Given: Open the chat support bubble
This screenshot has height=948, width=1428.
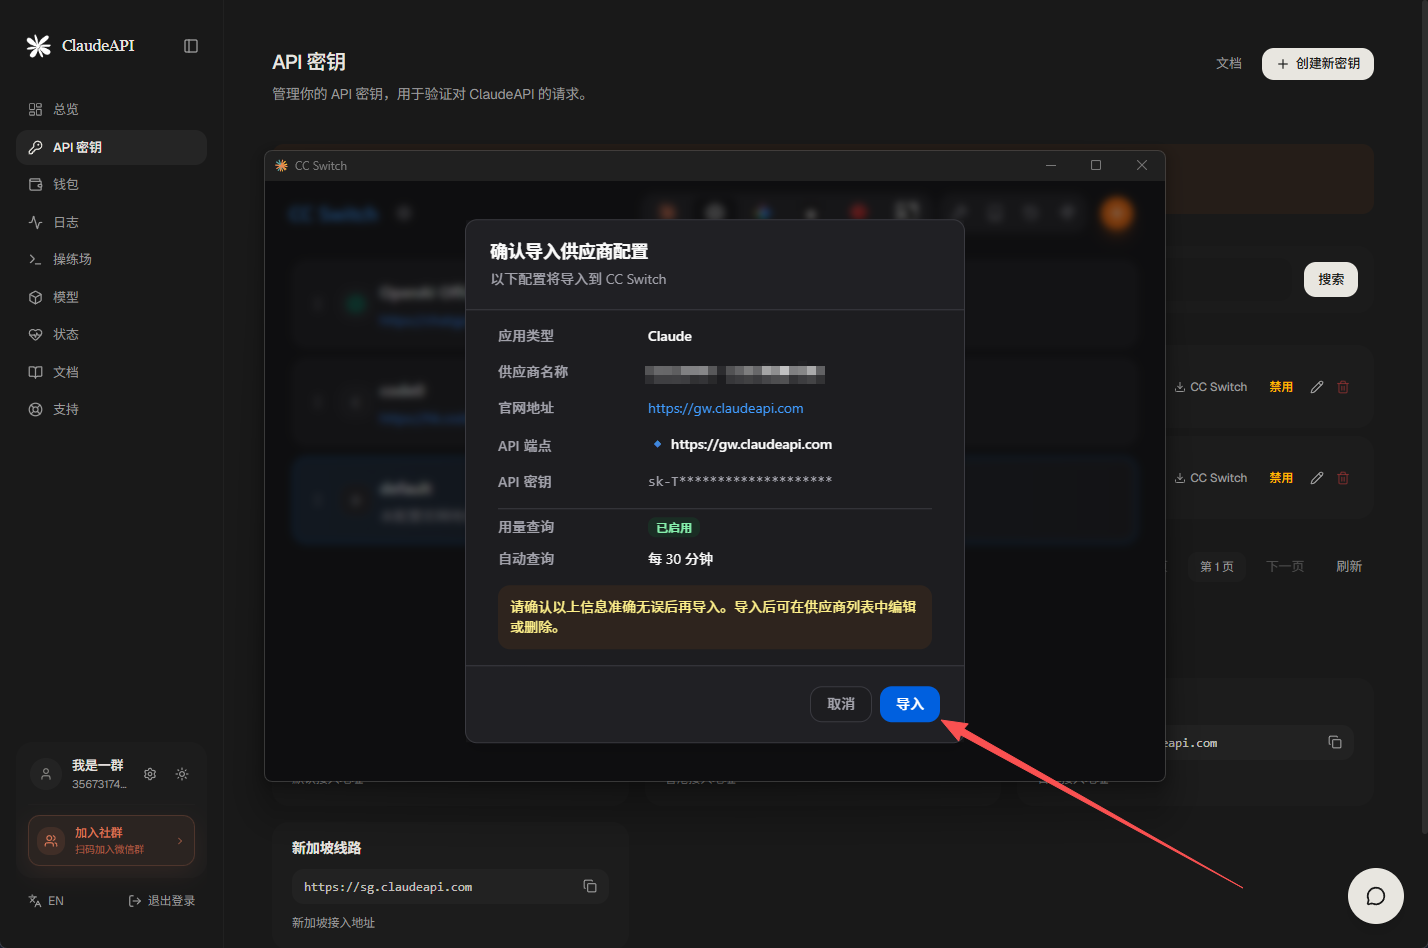Looking at the screenshot, I should coord(1376,896).
